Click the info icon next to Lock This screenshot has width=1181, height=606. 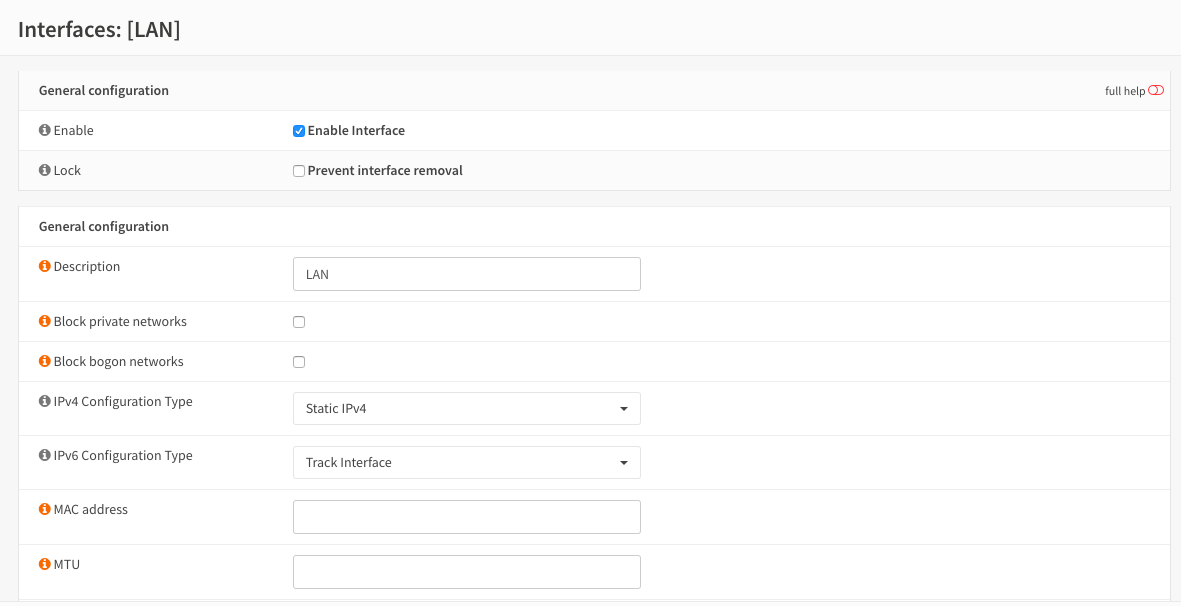(x=44, y=171)
